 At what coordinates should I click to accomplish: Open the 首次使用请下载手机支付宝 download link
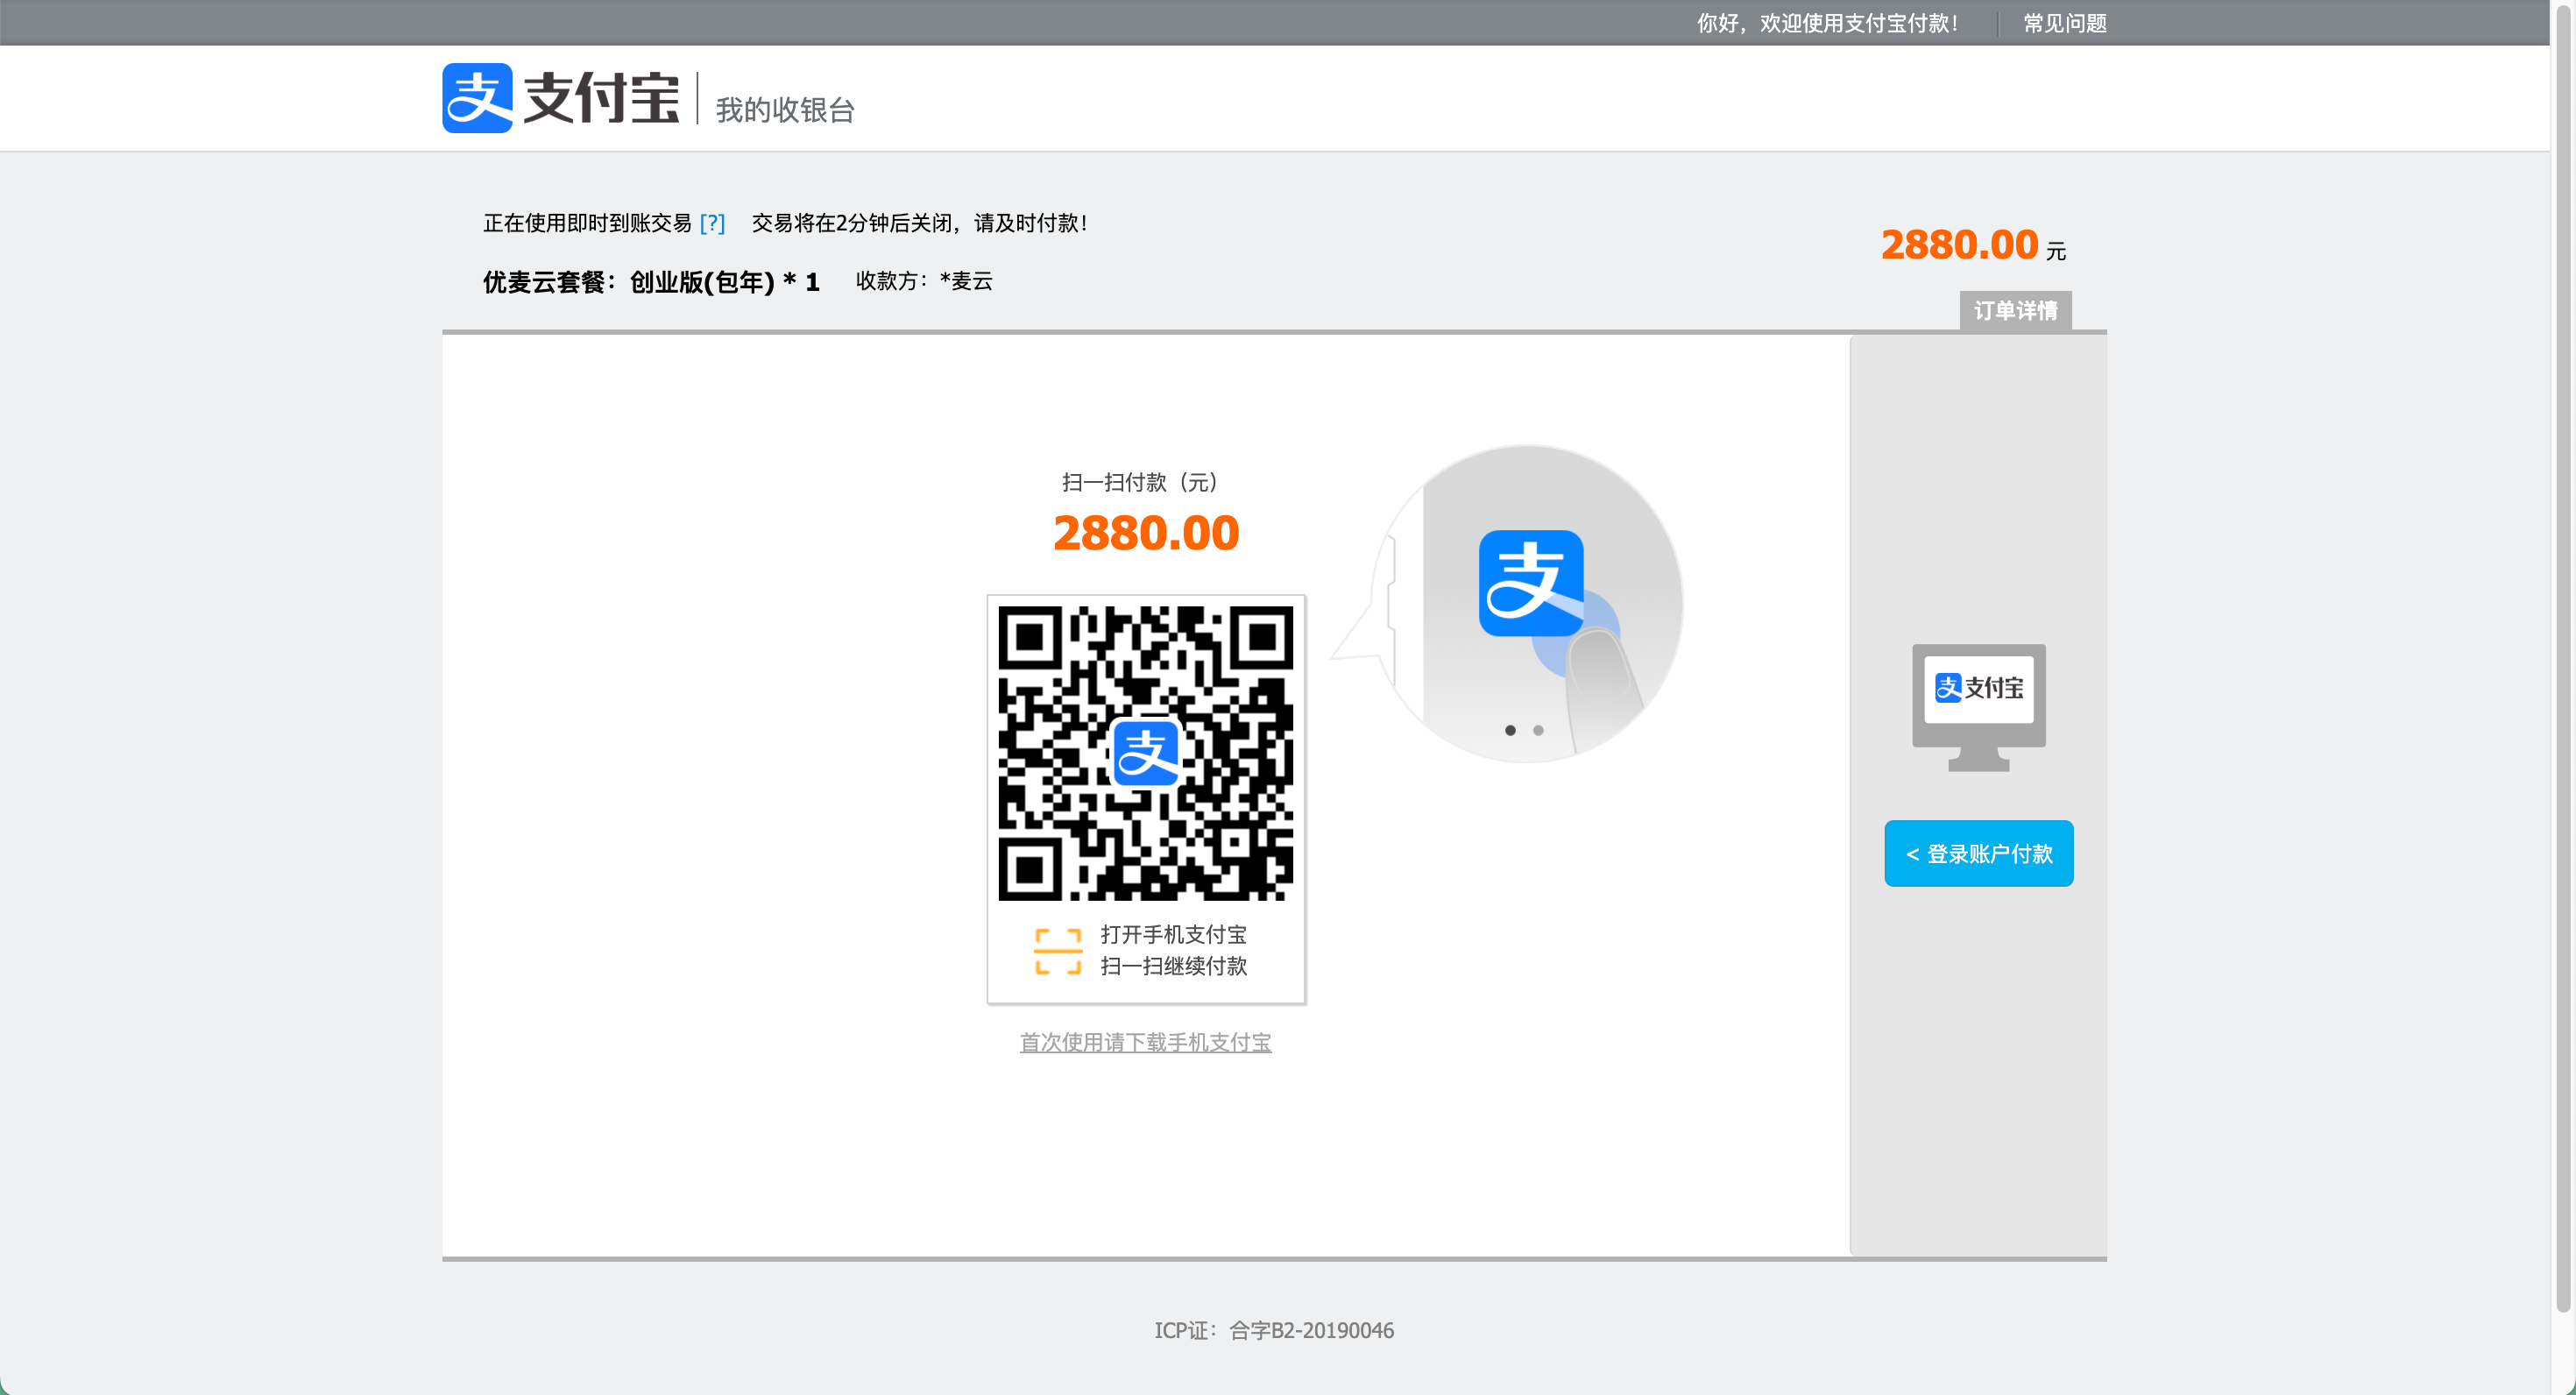pyautogui.click(x=1145, y=1042)
